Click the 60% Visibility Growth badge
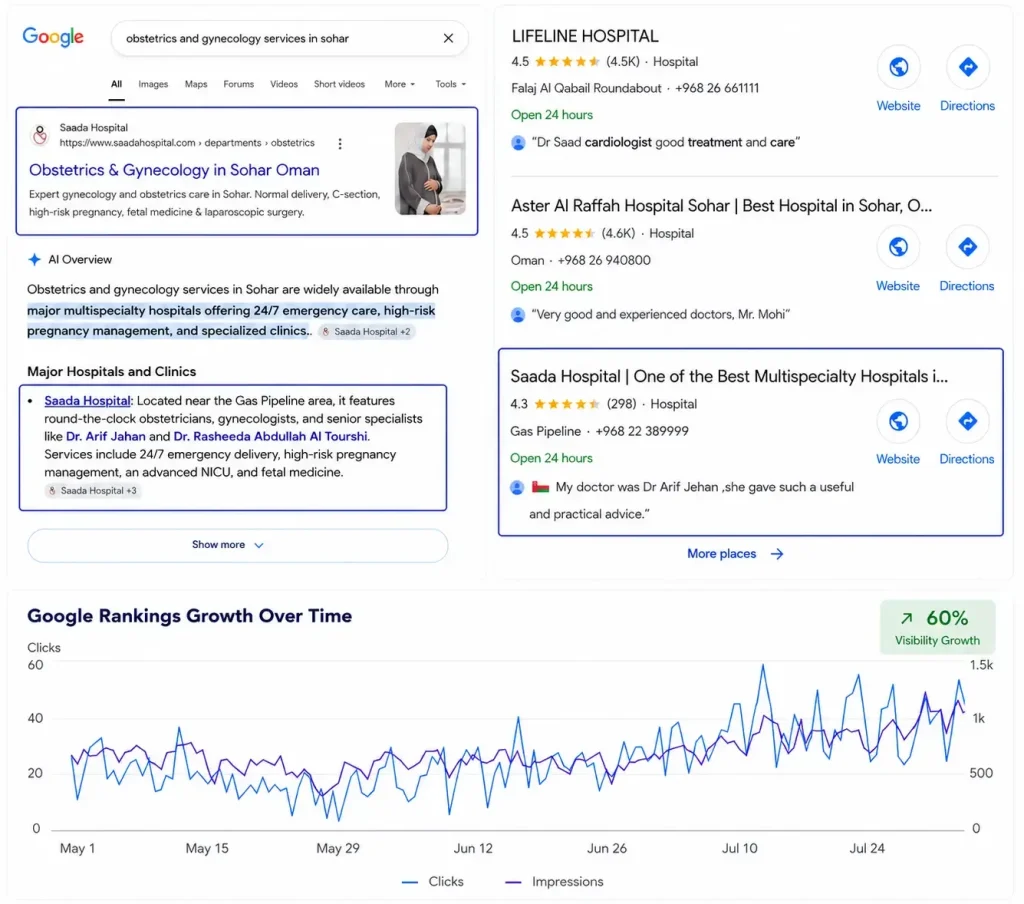Image resolution: width=1024 pixels, height=904 pixels. click(x=937, y=627)
